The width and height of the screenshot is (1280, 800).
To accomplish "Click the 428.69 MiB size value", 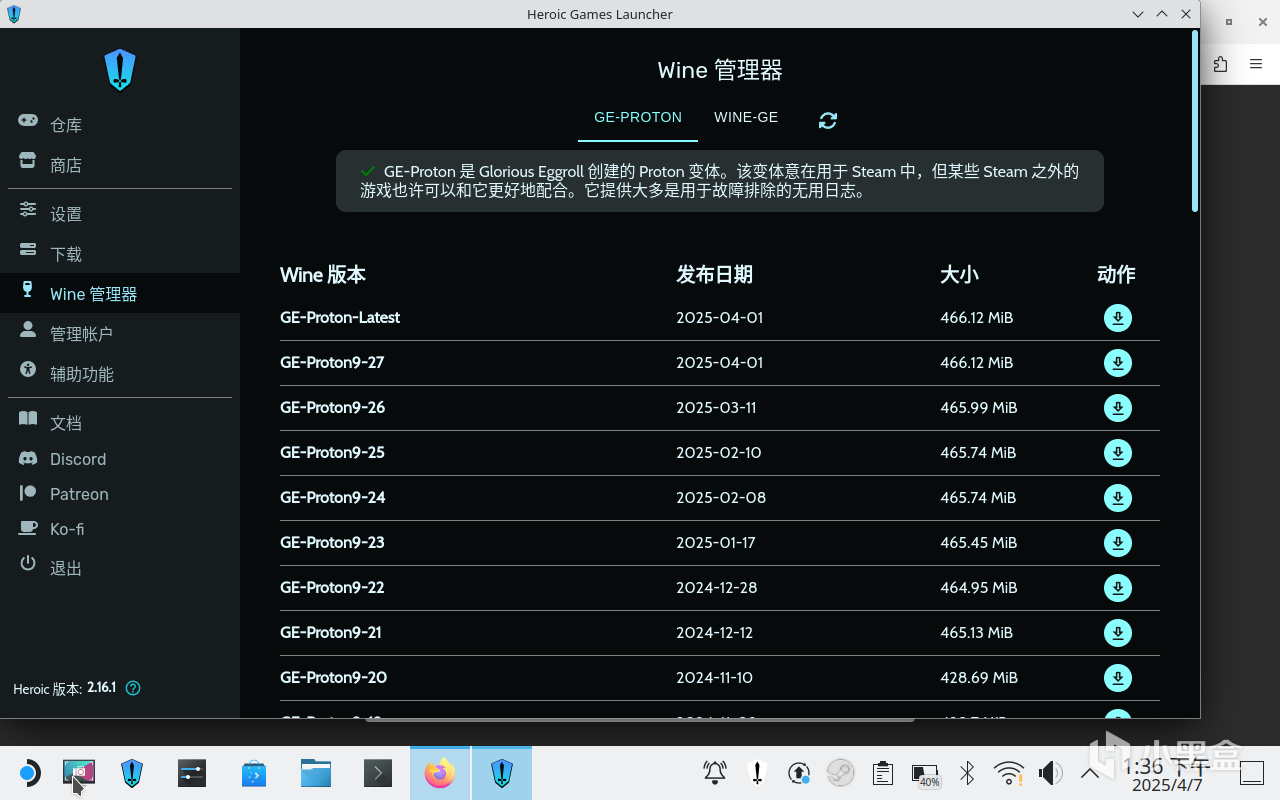I will [x=979, y=678].
